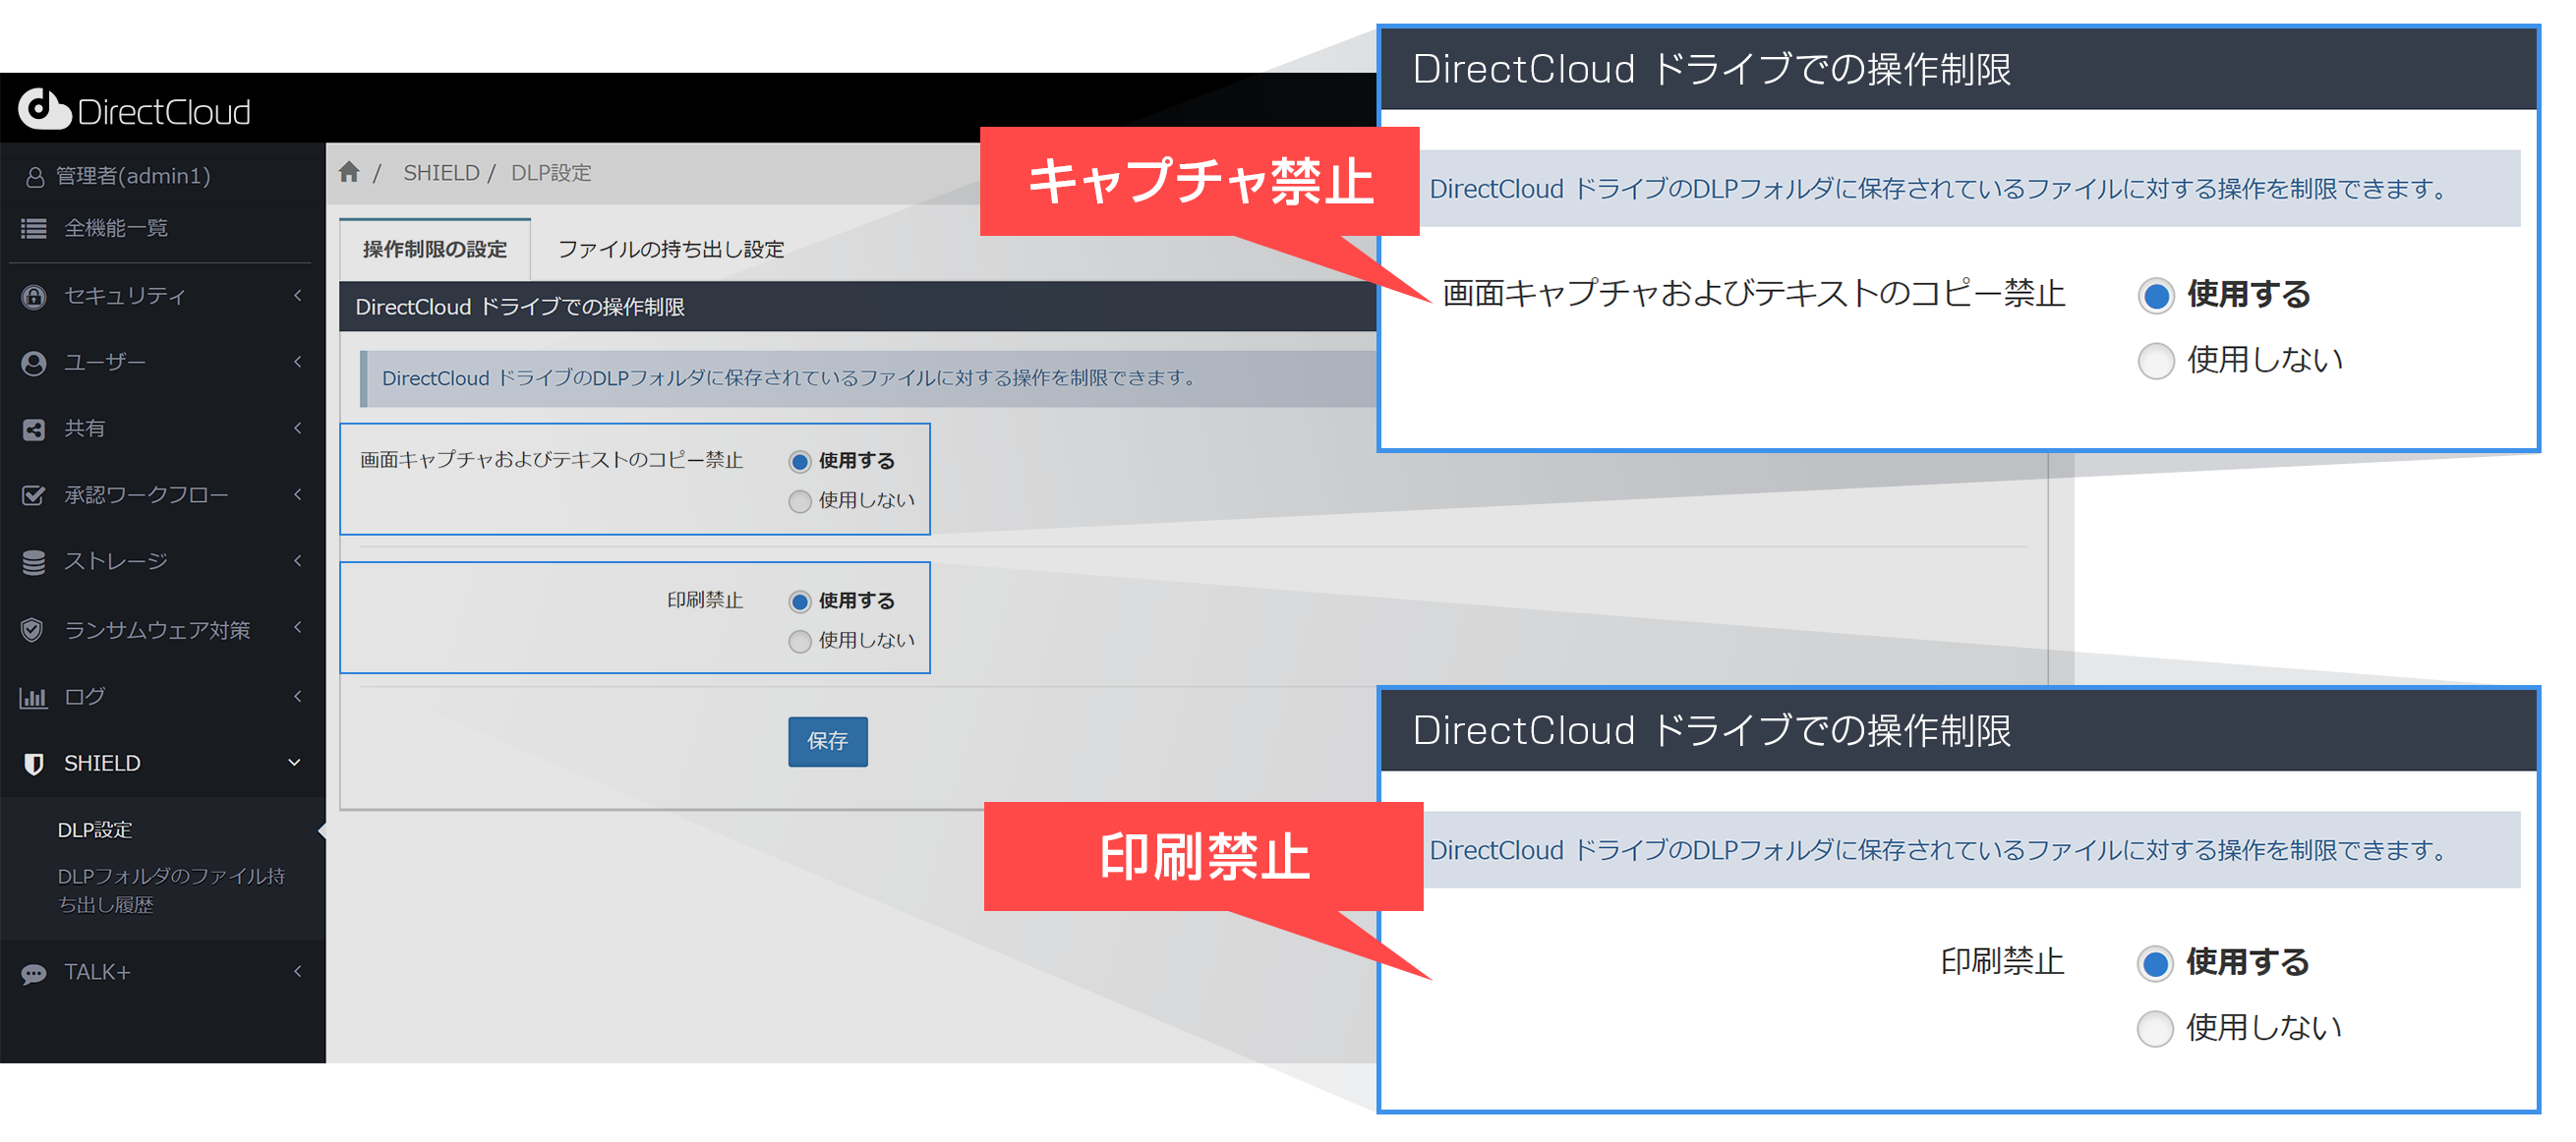Click DirectCloud ドライブでの操作制限 main panel header
Screen dimensions: 2576x1142
(520, 307)
